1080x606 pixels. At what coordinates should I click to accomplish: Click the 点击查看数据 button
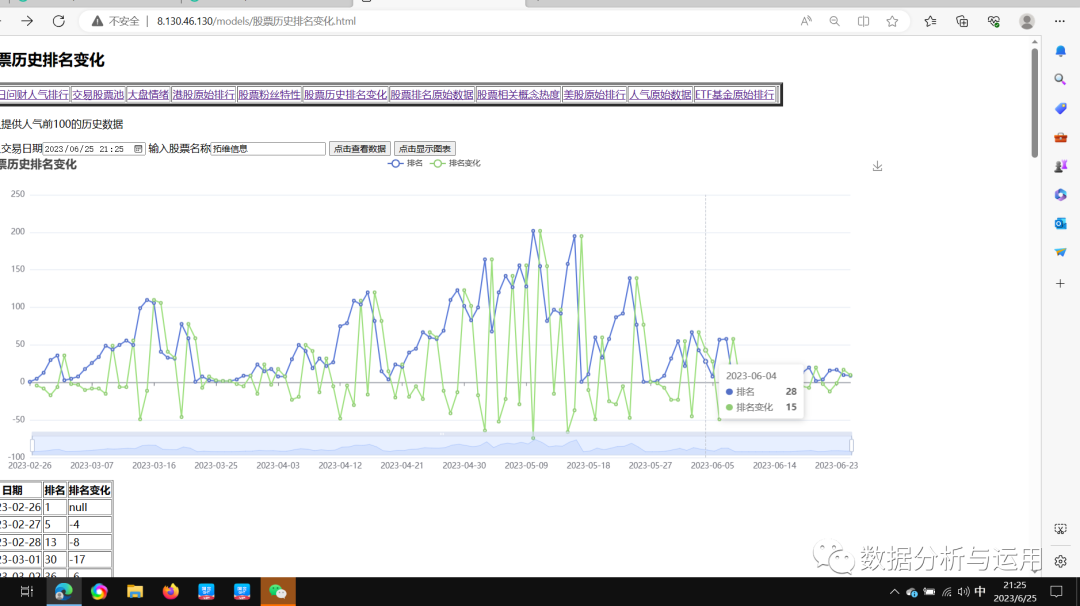(360, 149)
